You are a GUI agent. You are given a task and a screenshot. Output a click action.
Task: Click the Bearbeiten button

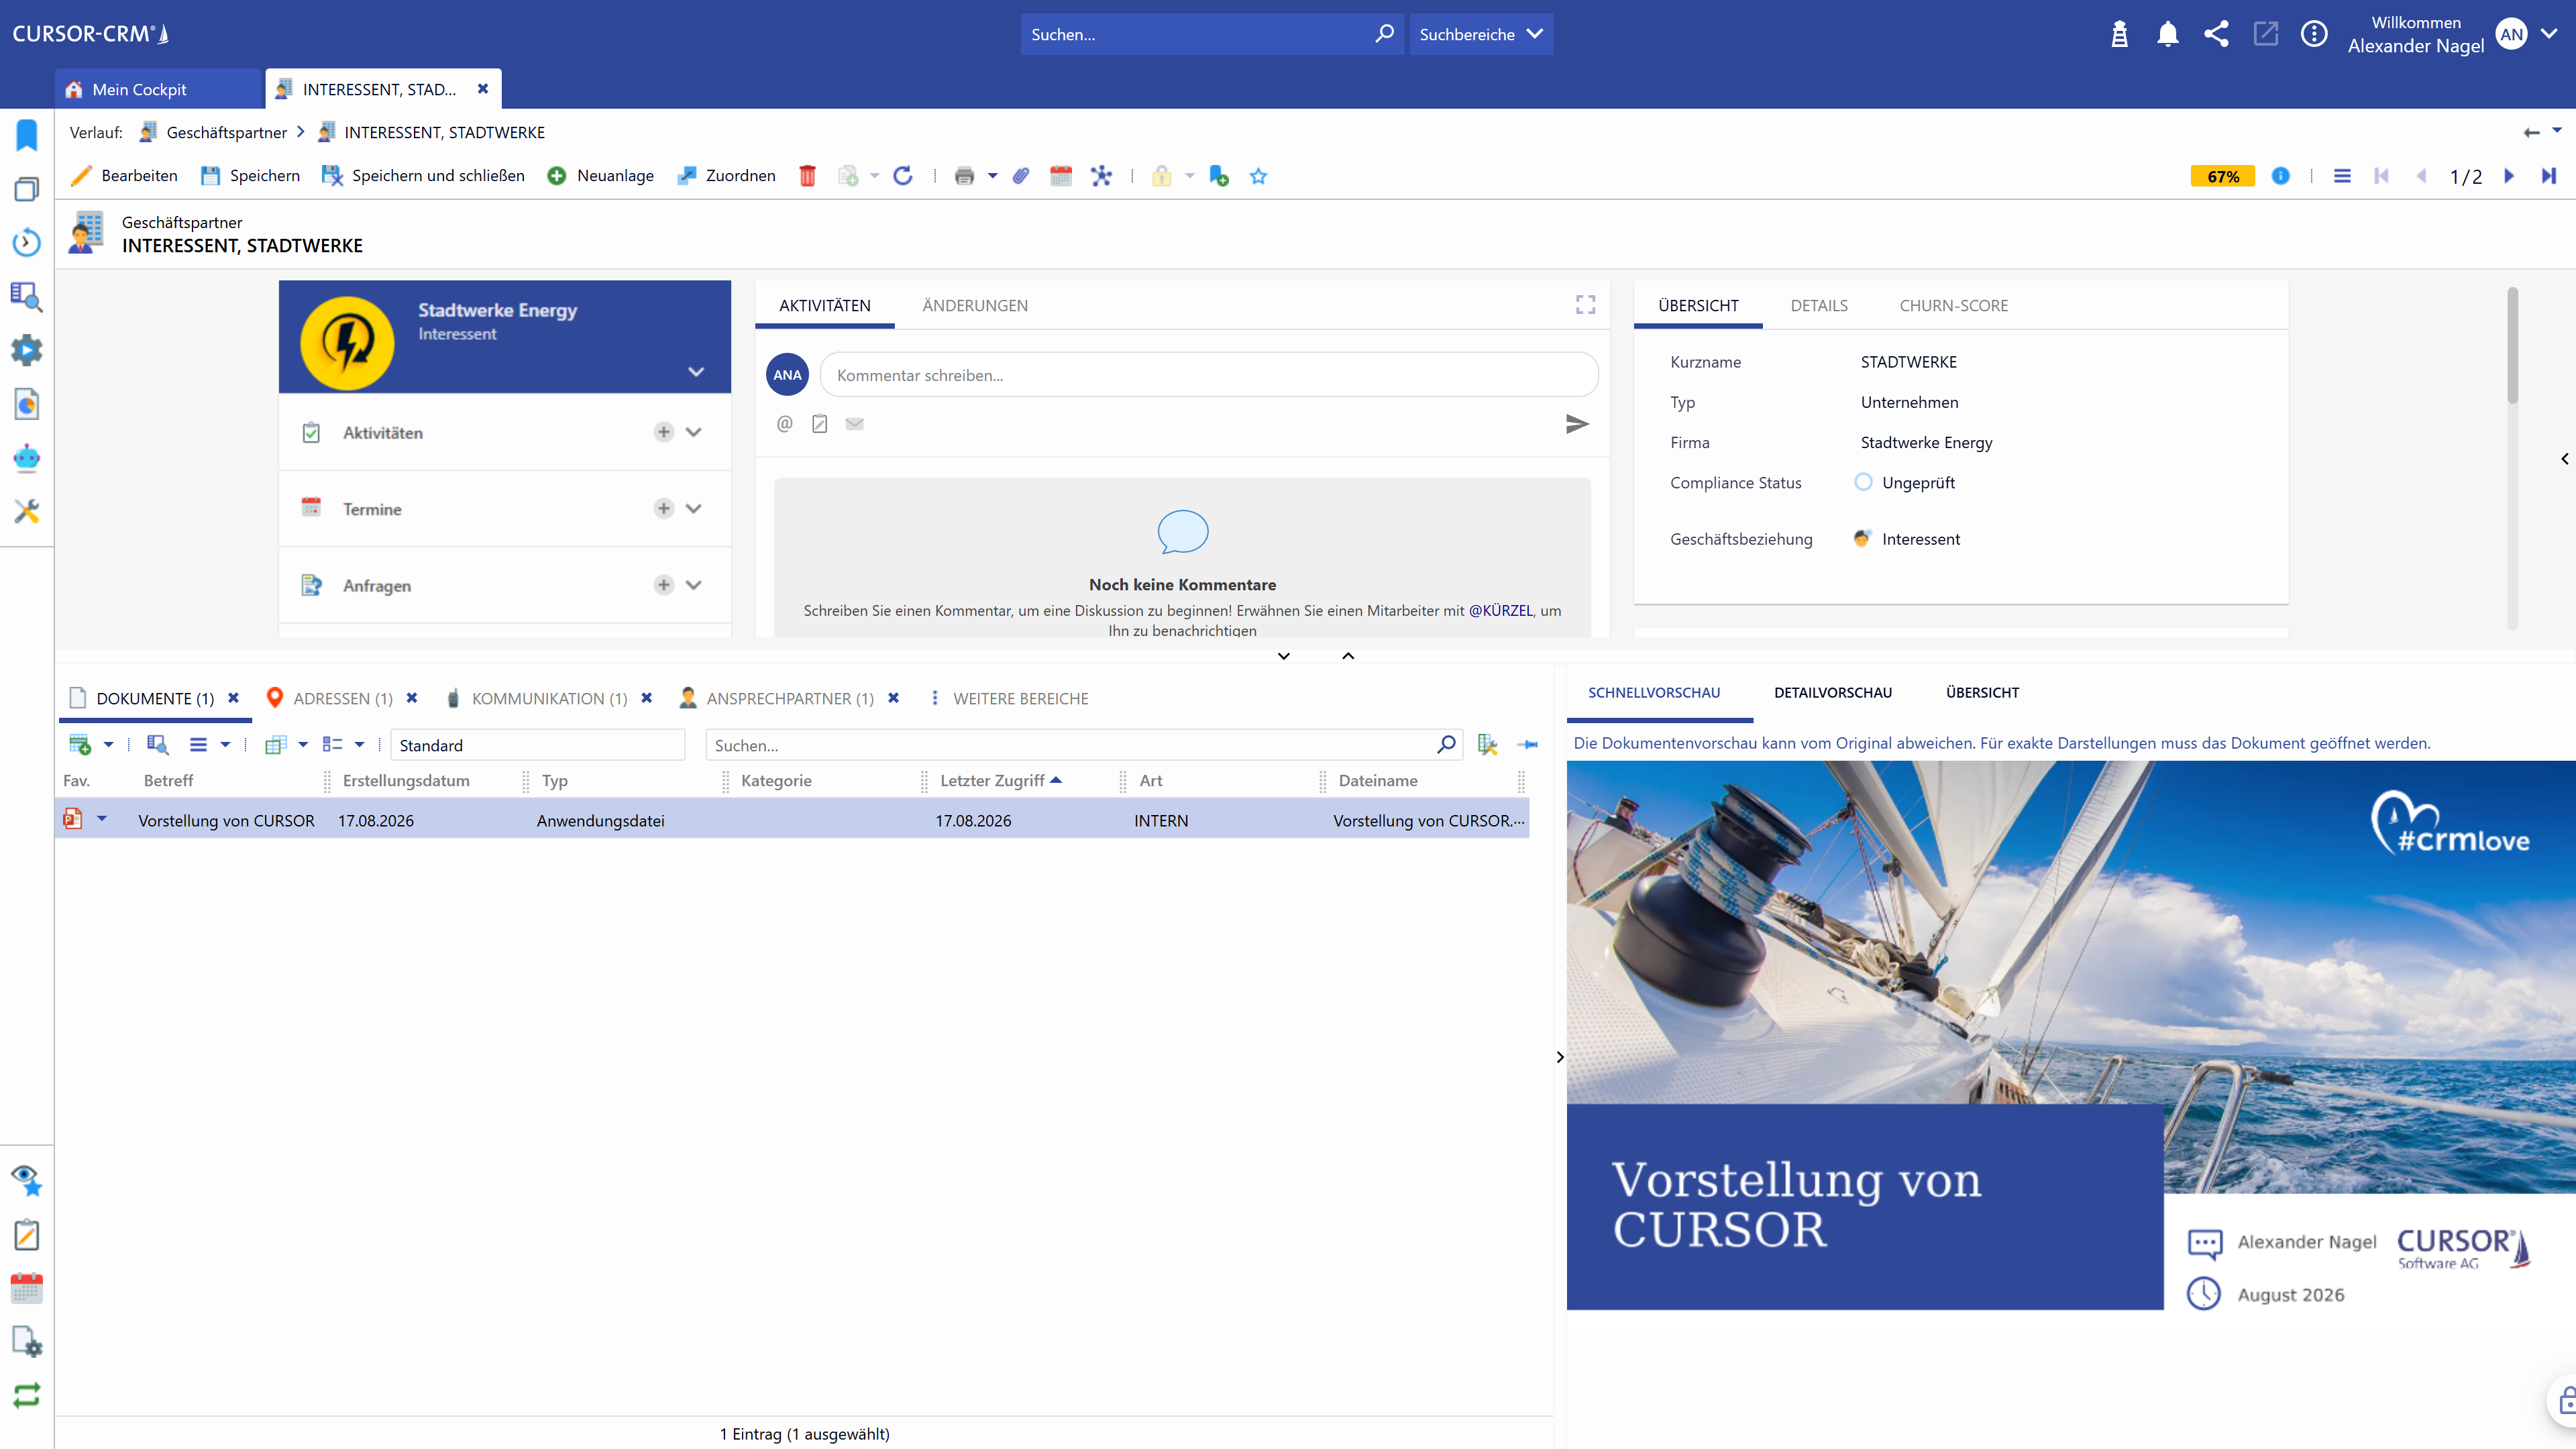tap(125, 176)
